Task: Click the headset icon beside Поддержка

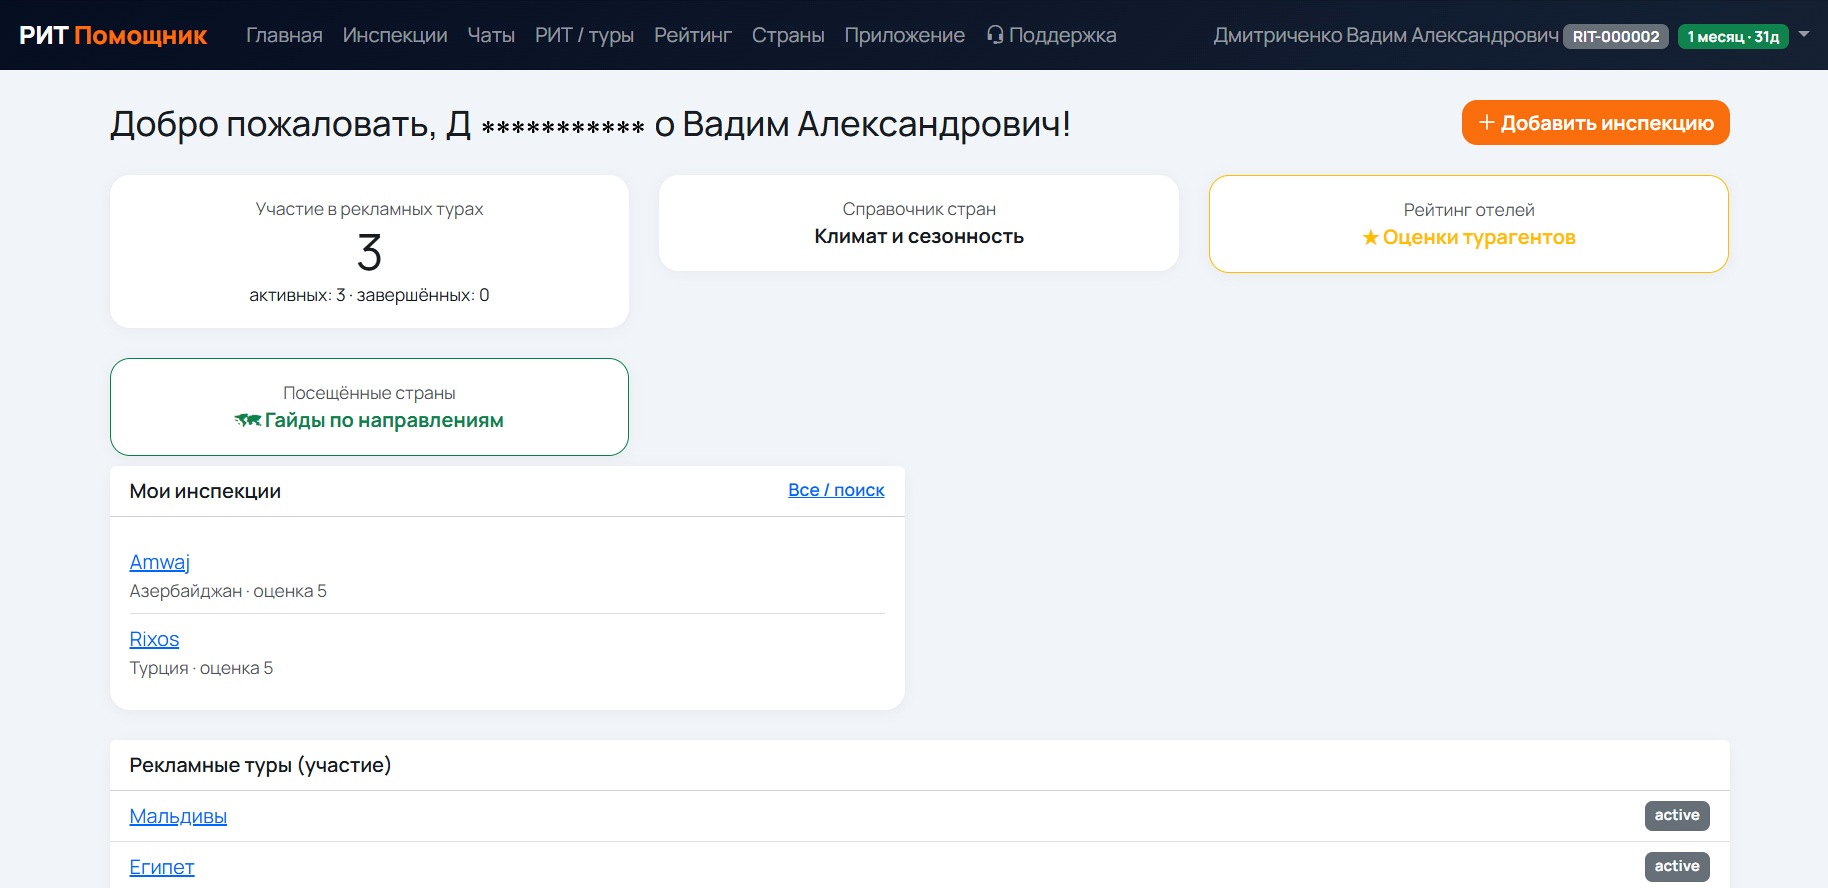Action: (995, 35)
